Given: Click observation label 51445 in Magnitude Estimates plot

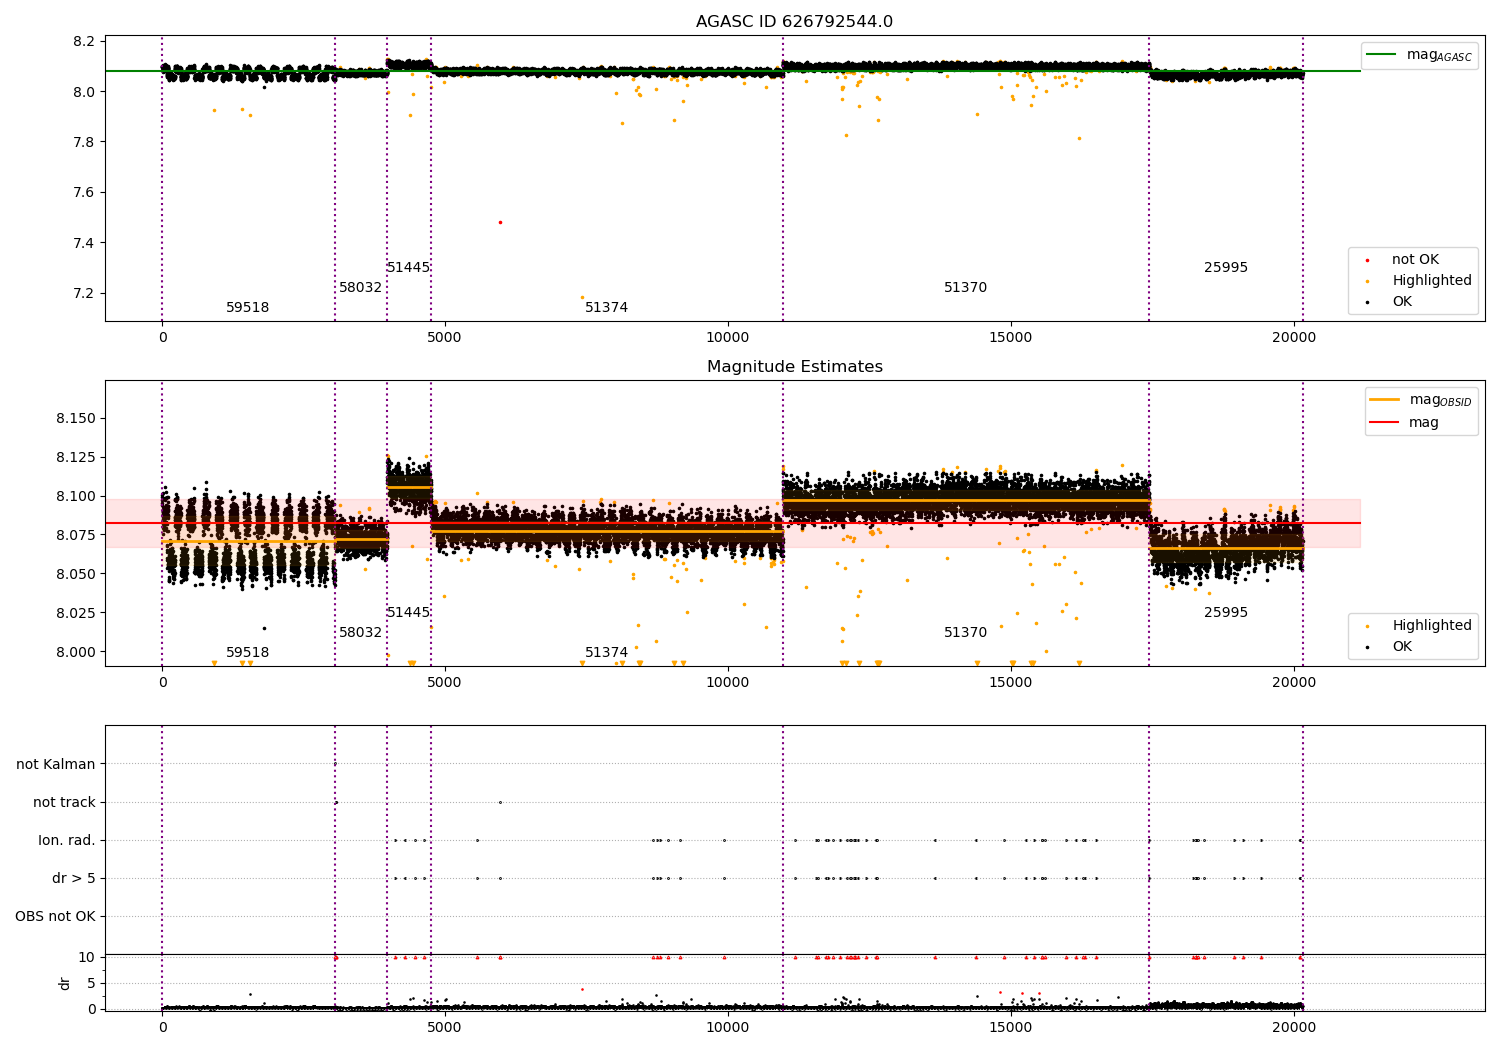Looking at the screenshot, I should (408, 613).
